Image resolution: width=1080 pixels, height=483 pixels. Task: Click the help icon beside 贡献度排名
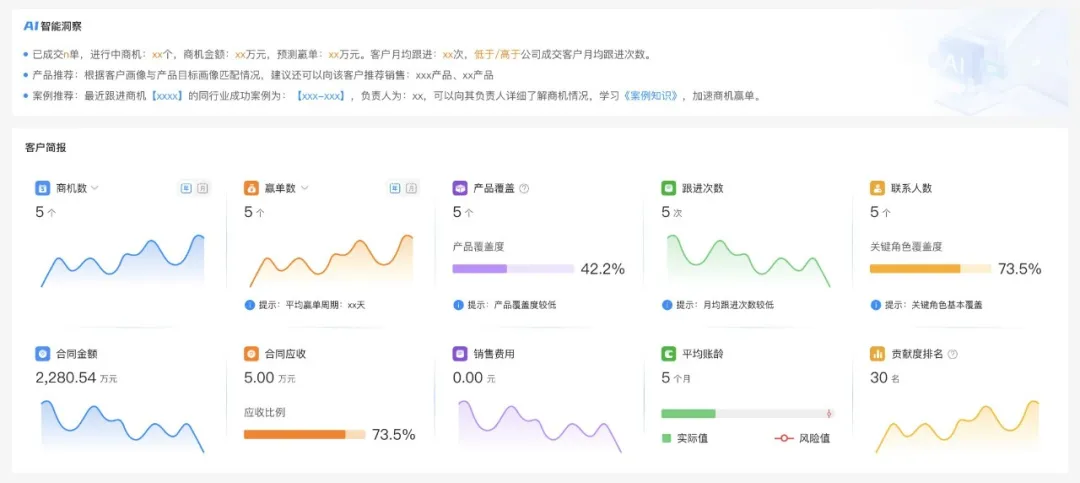click(952, 354)
